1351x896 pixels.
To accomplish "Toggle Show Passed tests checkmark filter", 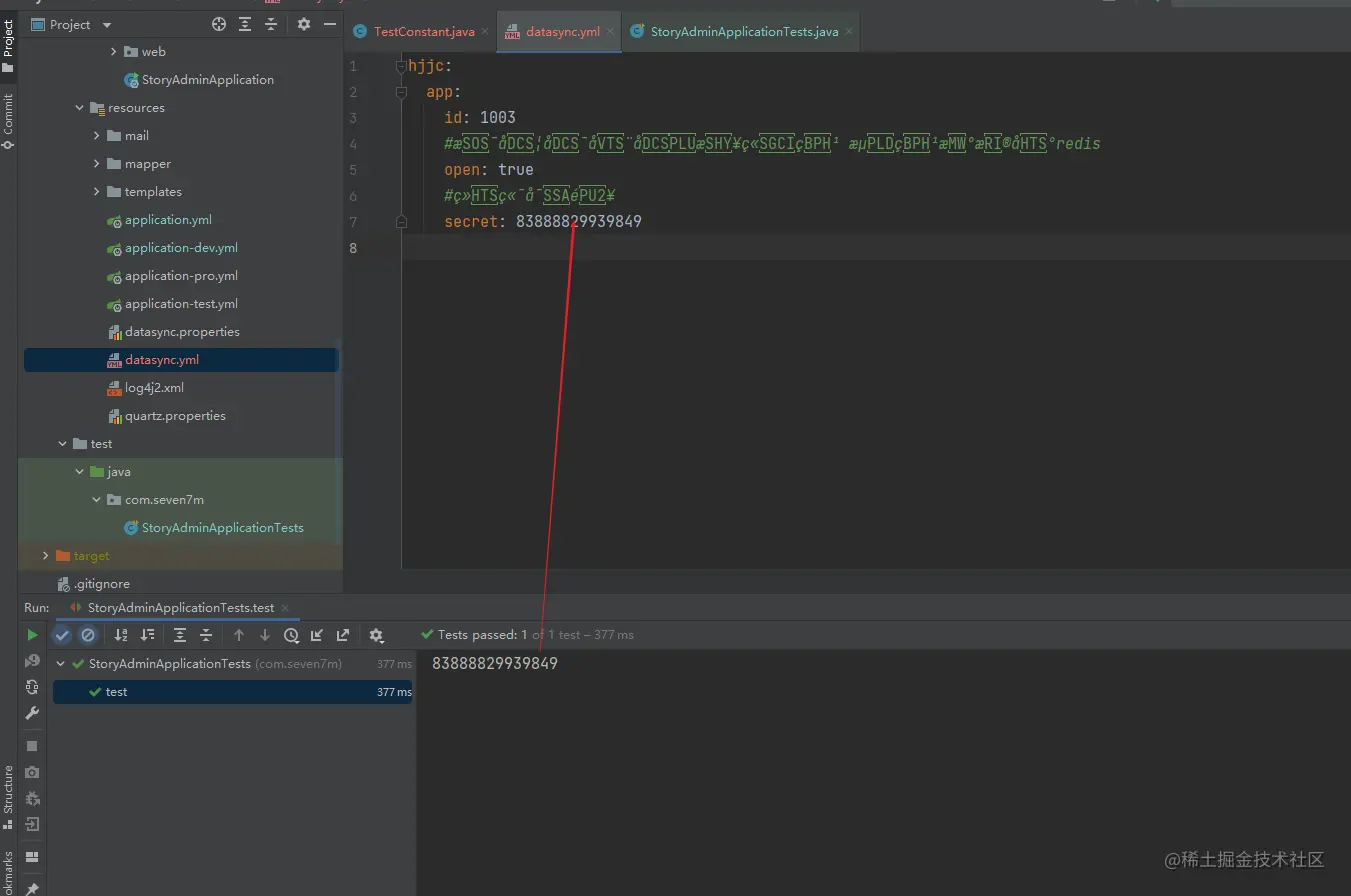I will 63,635.
